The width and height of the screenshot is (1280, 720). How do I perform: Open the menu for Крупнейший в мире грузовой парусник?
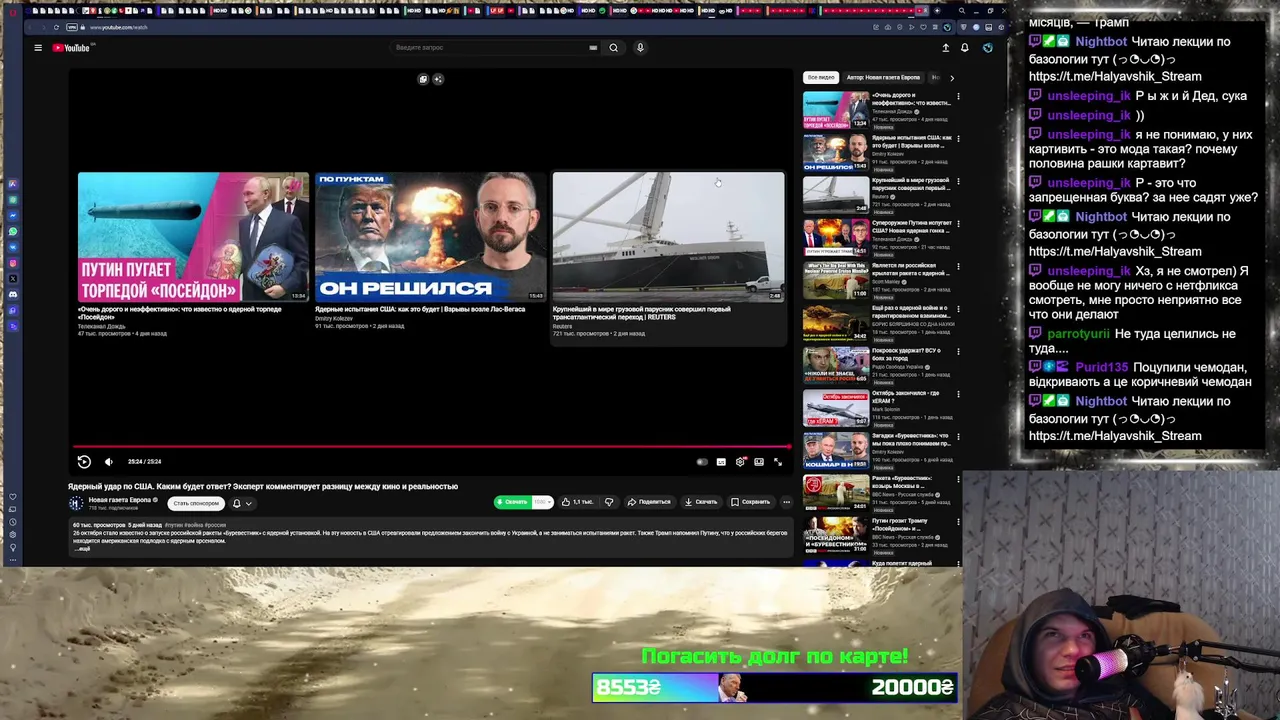click(958, 182)
